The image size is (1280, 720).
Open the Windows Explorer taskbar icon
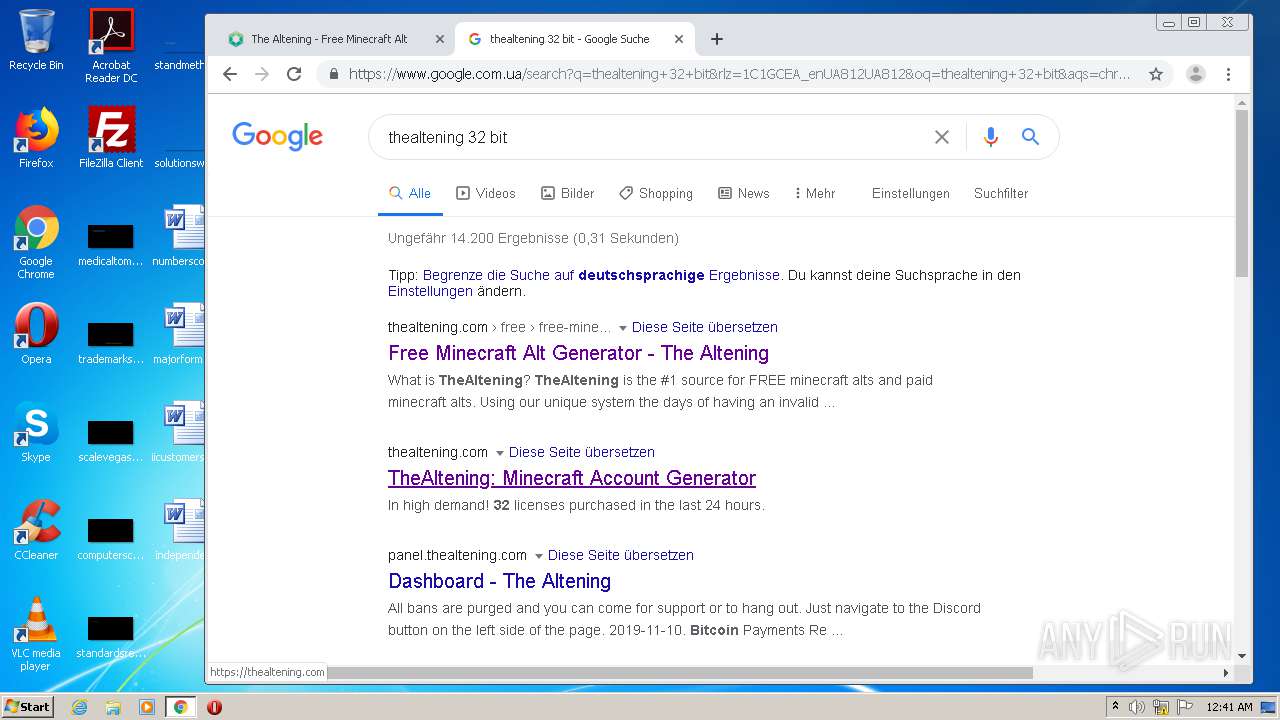click(x=113, y=707)
